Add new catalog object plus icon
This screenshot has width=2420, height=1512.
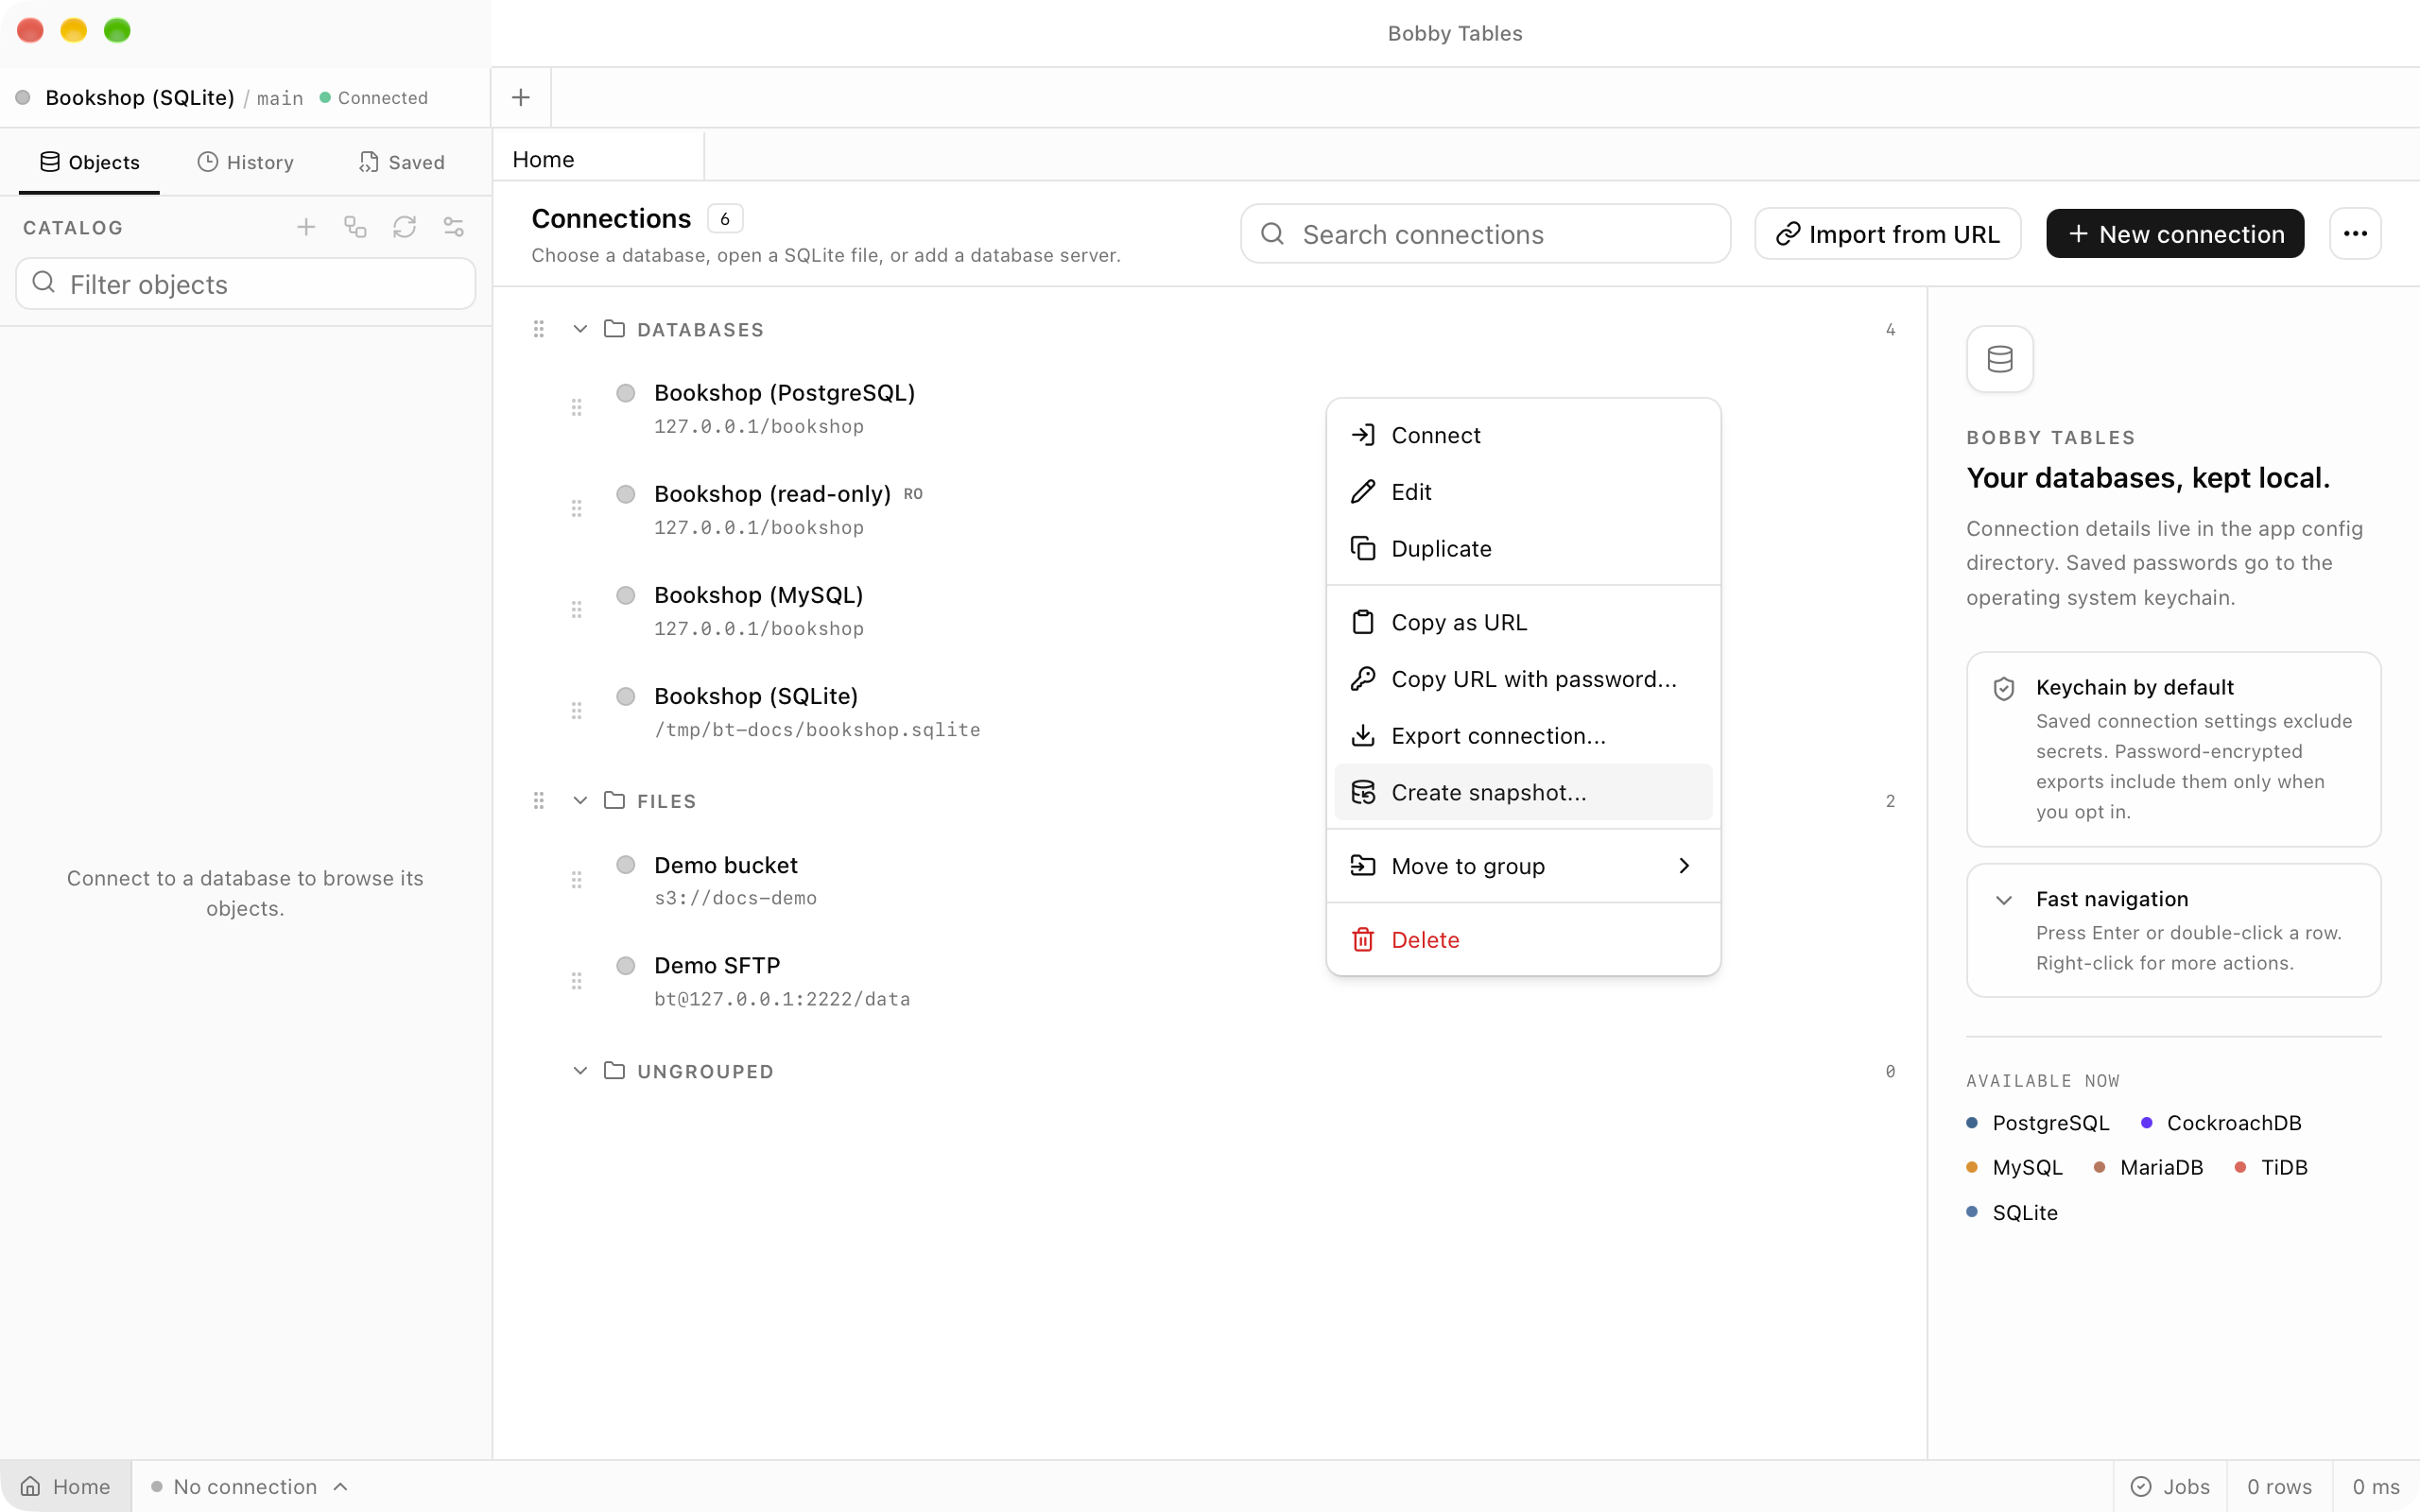(x=306, y=228)
